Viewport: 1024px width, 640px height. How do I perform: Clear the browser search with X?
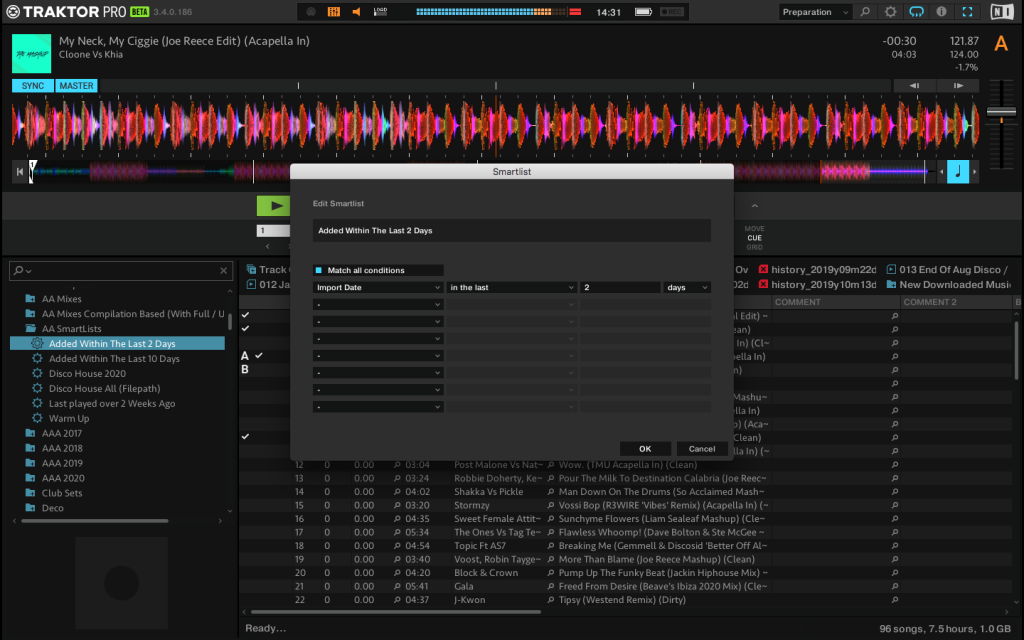click(x=223, y=270)
